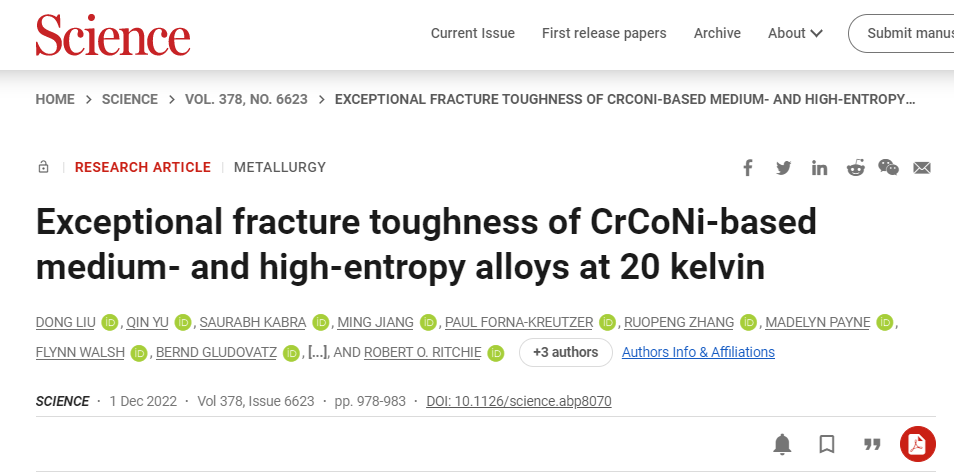Toggle the bookmark for this article

(x=827, y=444)
